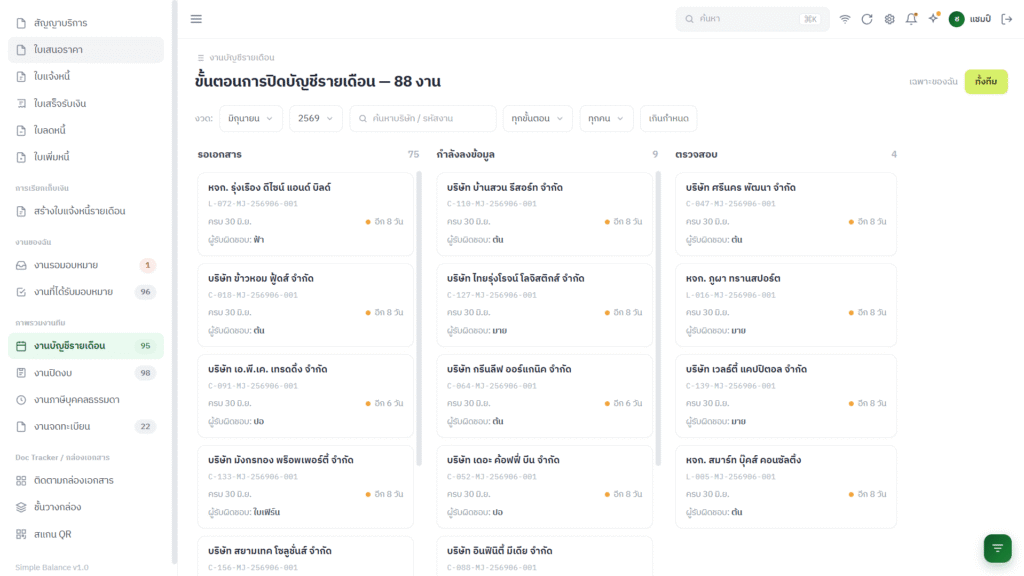Click the รอเอกสาร column scrollbar

tap(419, 318)
